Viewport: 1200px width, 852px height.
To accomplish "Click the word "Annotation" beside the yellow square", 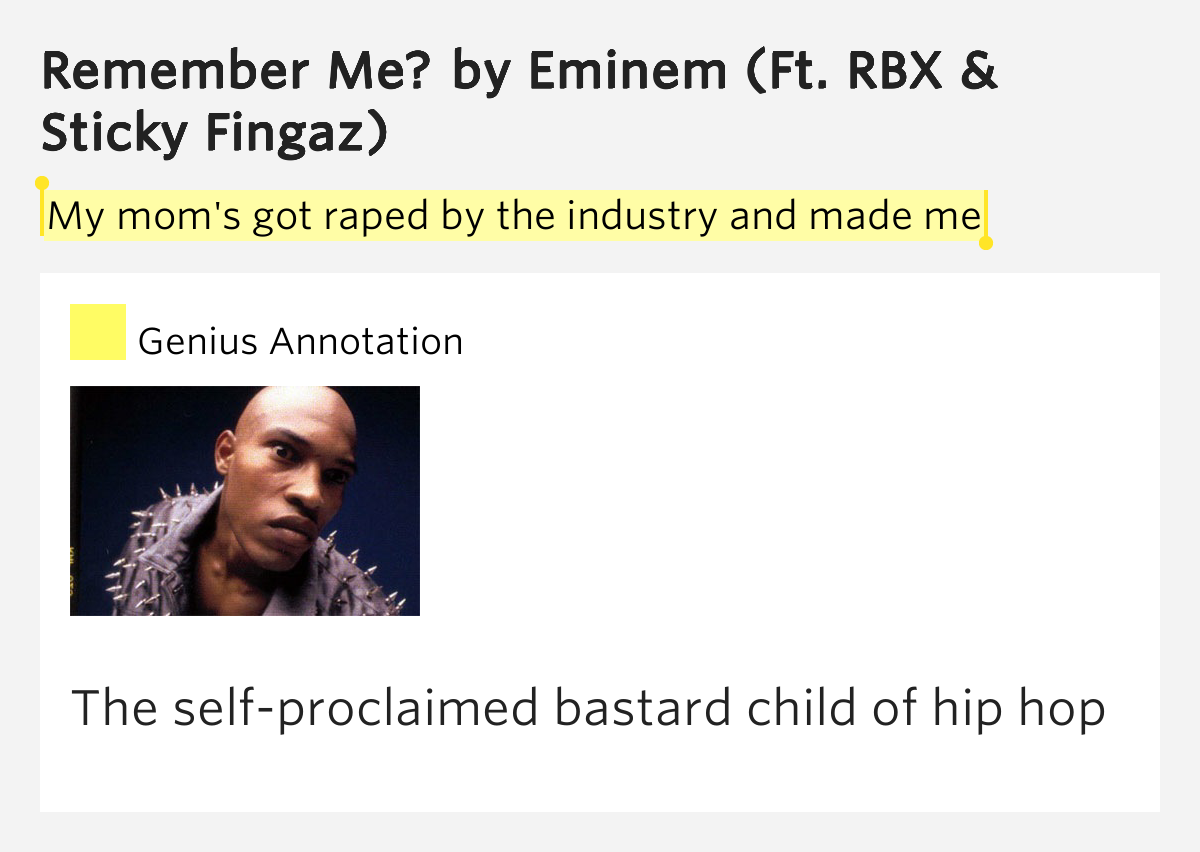I will pos(366,342).
